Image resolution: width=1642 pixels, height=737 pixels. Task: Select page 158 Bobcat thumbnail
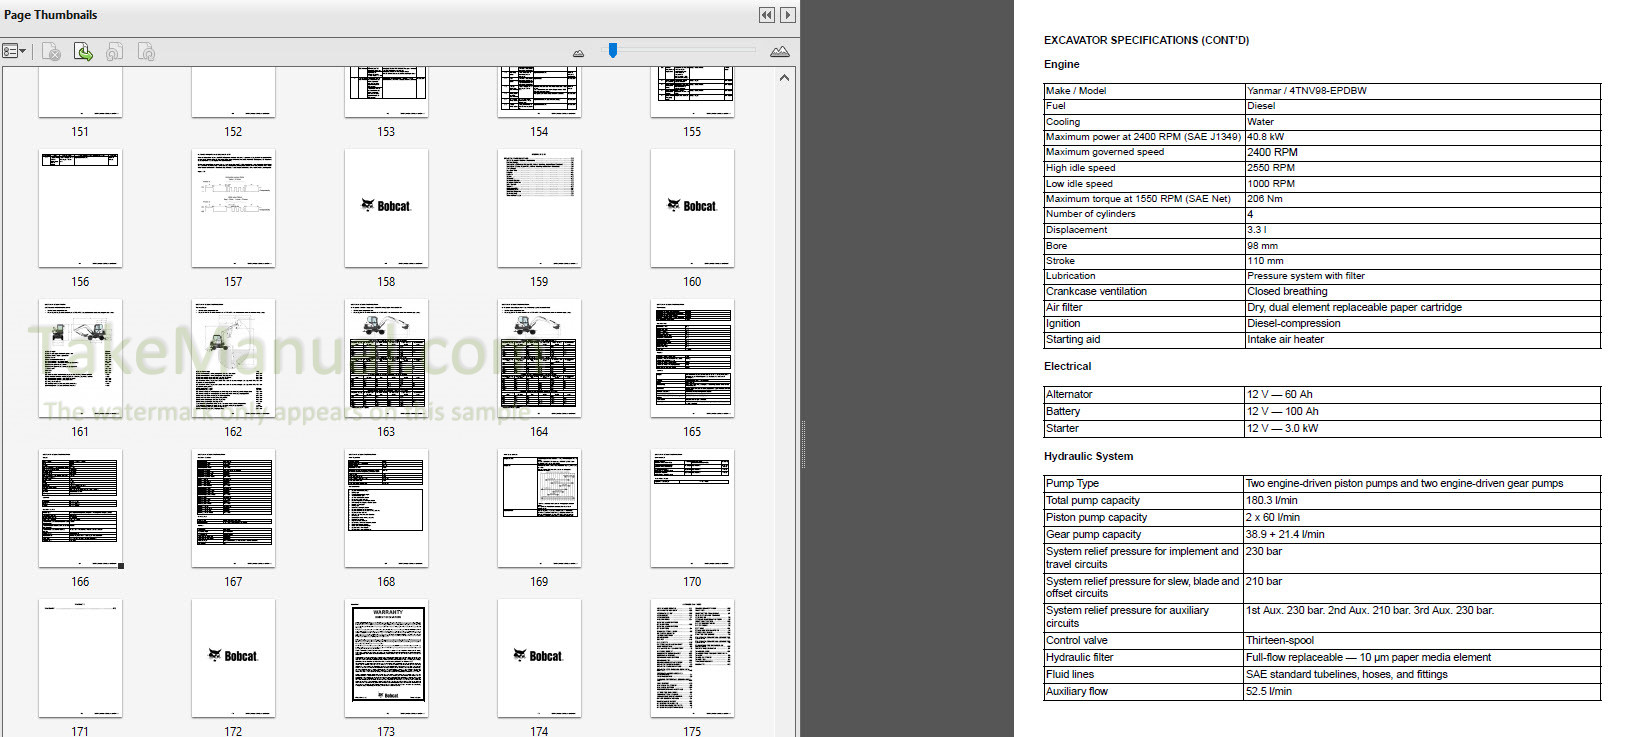(x=386, y=208)
